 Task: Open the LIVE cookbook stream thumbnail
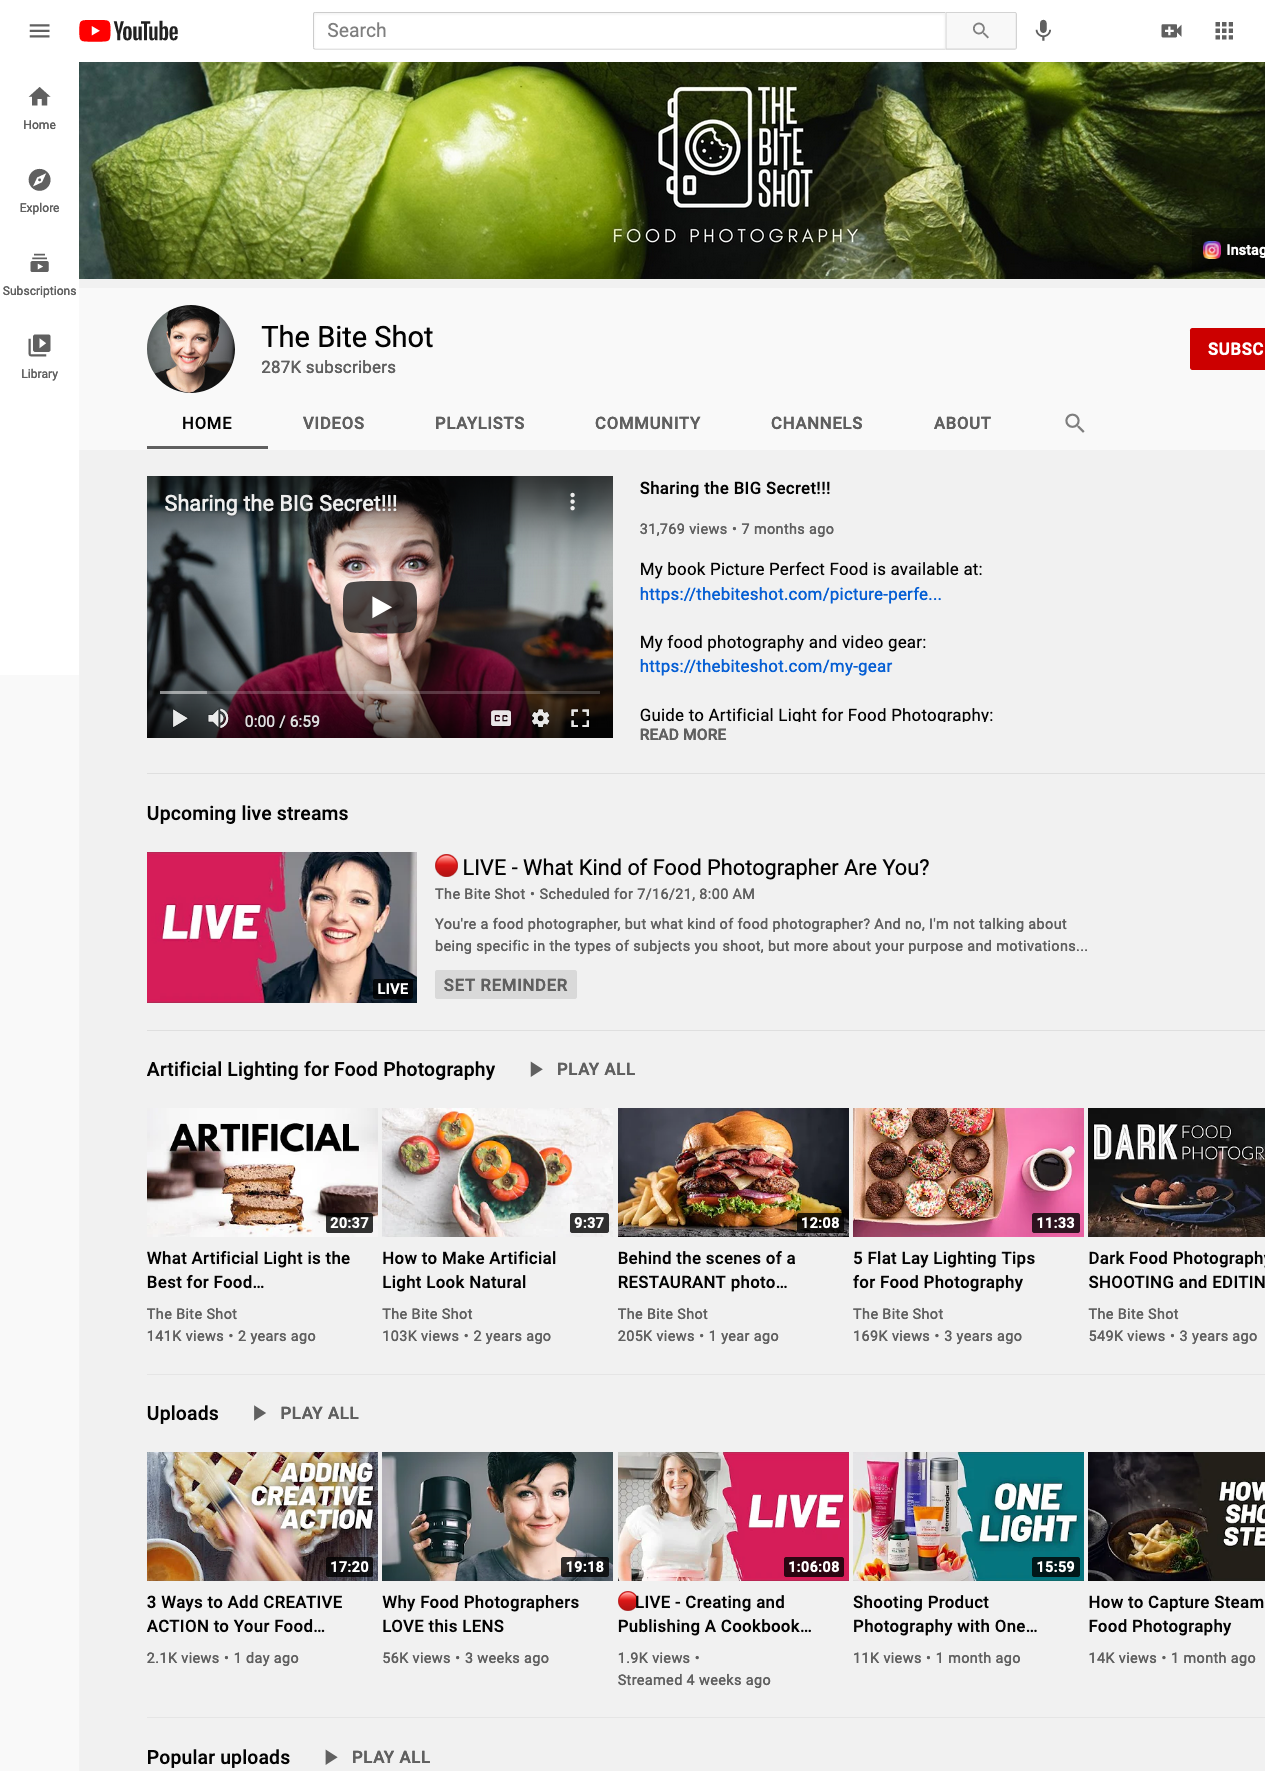(733, 1516)
